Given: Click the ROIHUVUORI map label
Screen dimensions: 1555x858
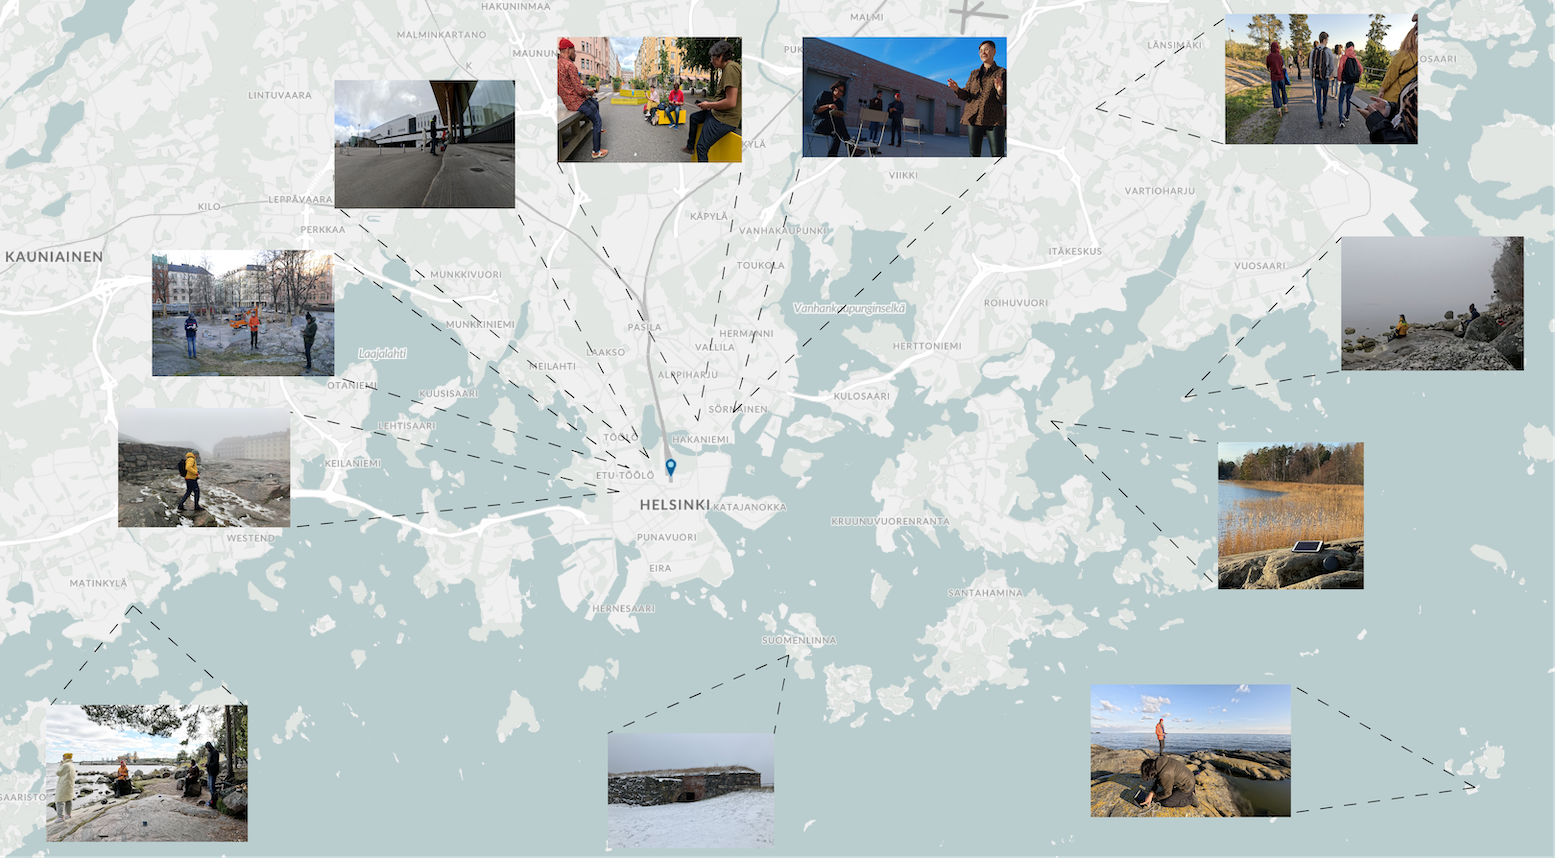Looking at the screenshot, I should 1016,303.
